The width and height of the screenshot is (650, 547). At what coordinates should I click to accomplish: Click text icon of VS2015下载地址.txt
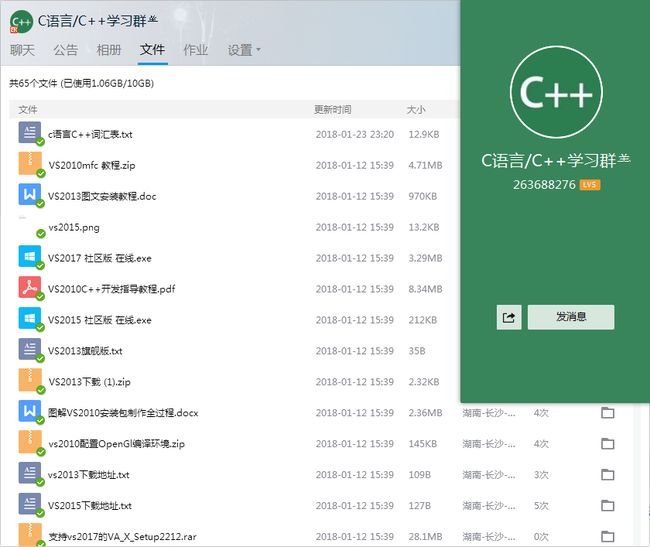(30, 503)
